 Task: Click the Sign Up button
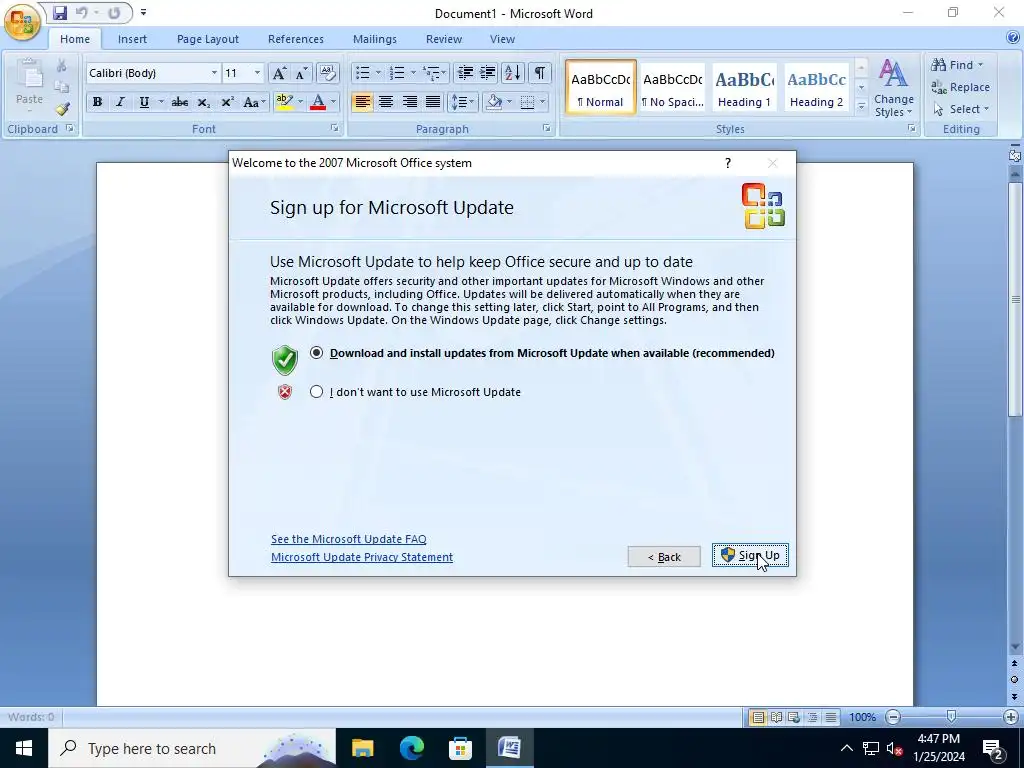[750, 555]
